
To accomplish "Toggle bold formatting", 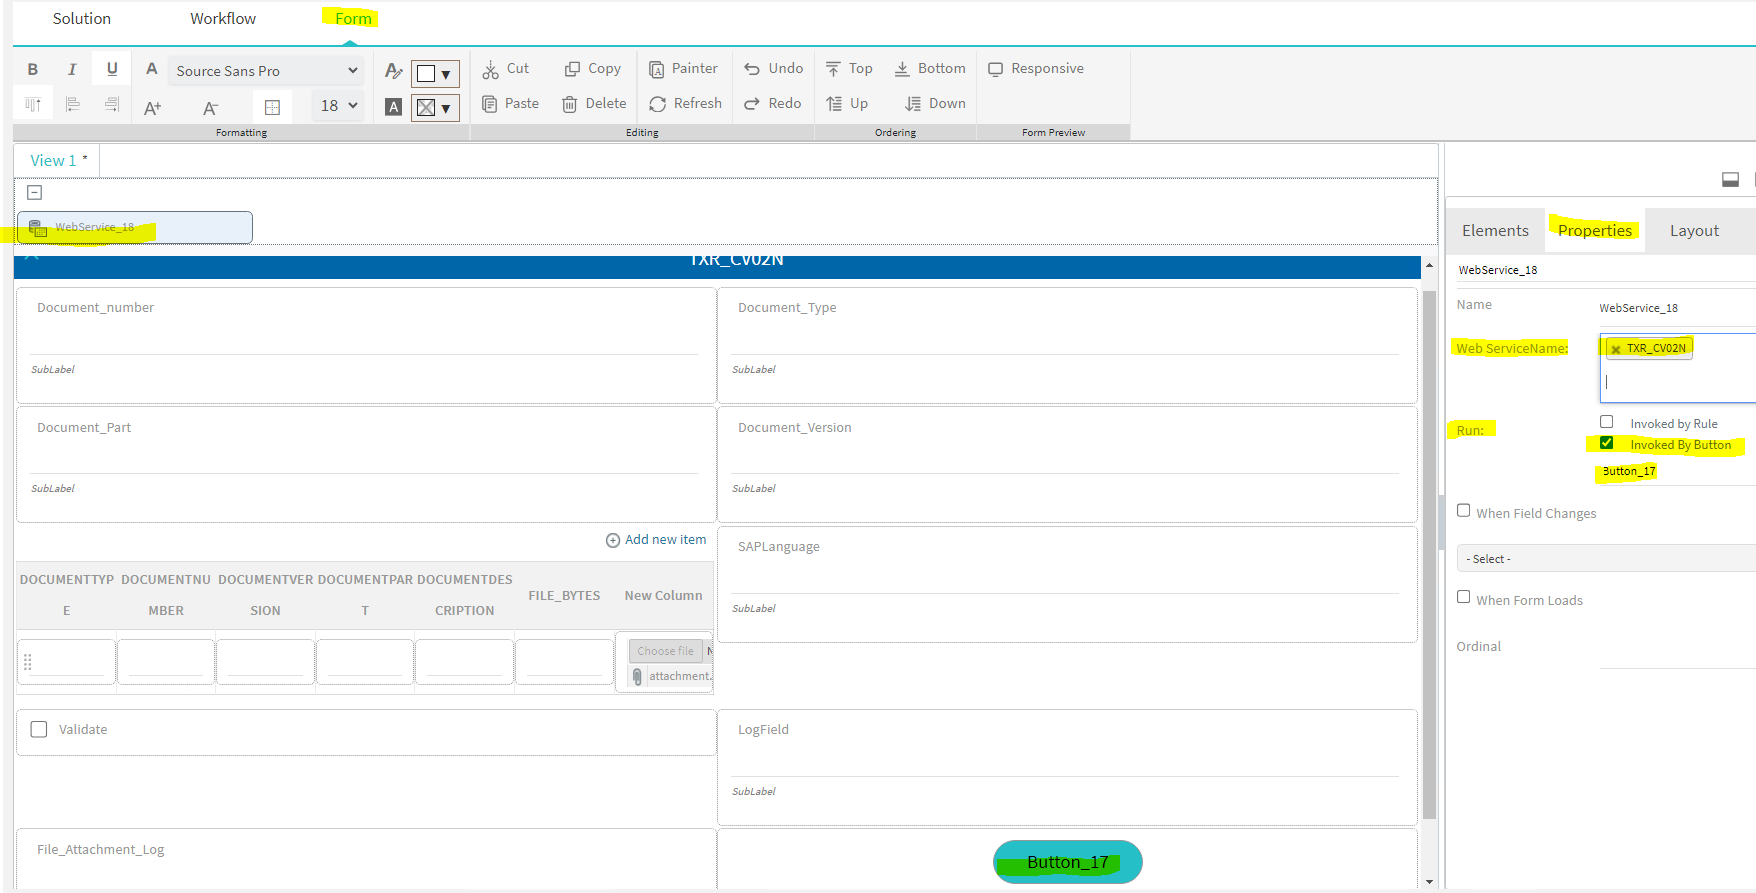I will [33, 69].
